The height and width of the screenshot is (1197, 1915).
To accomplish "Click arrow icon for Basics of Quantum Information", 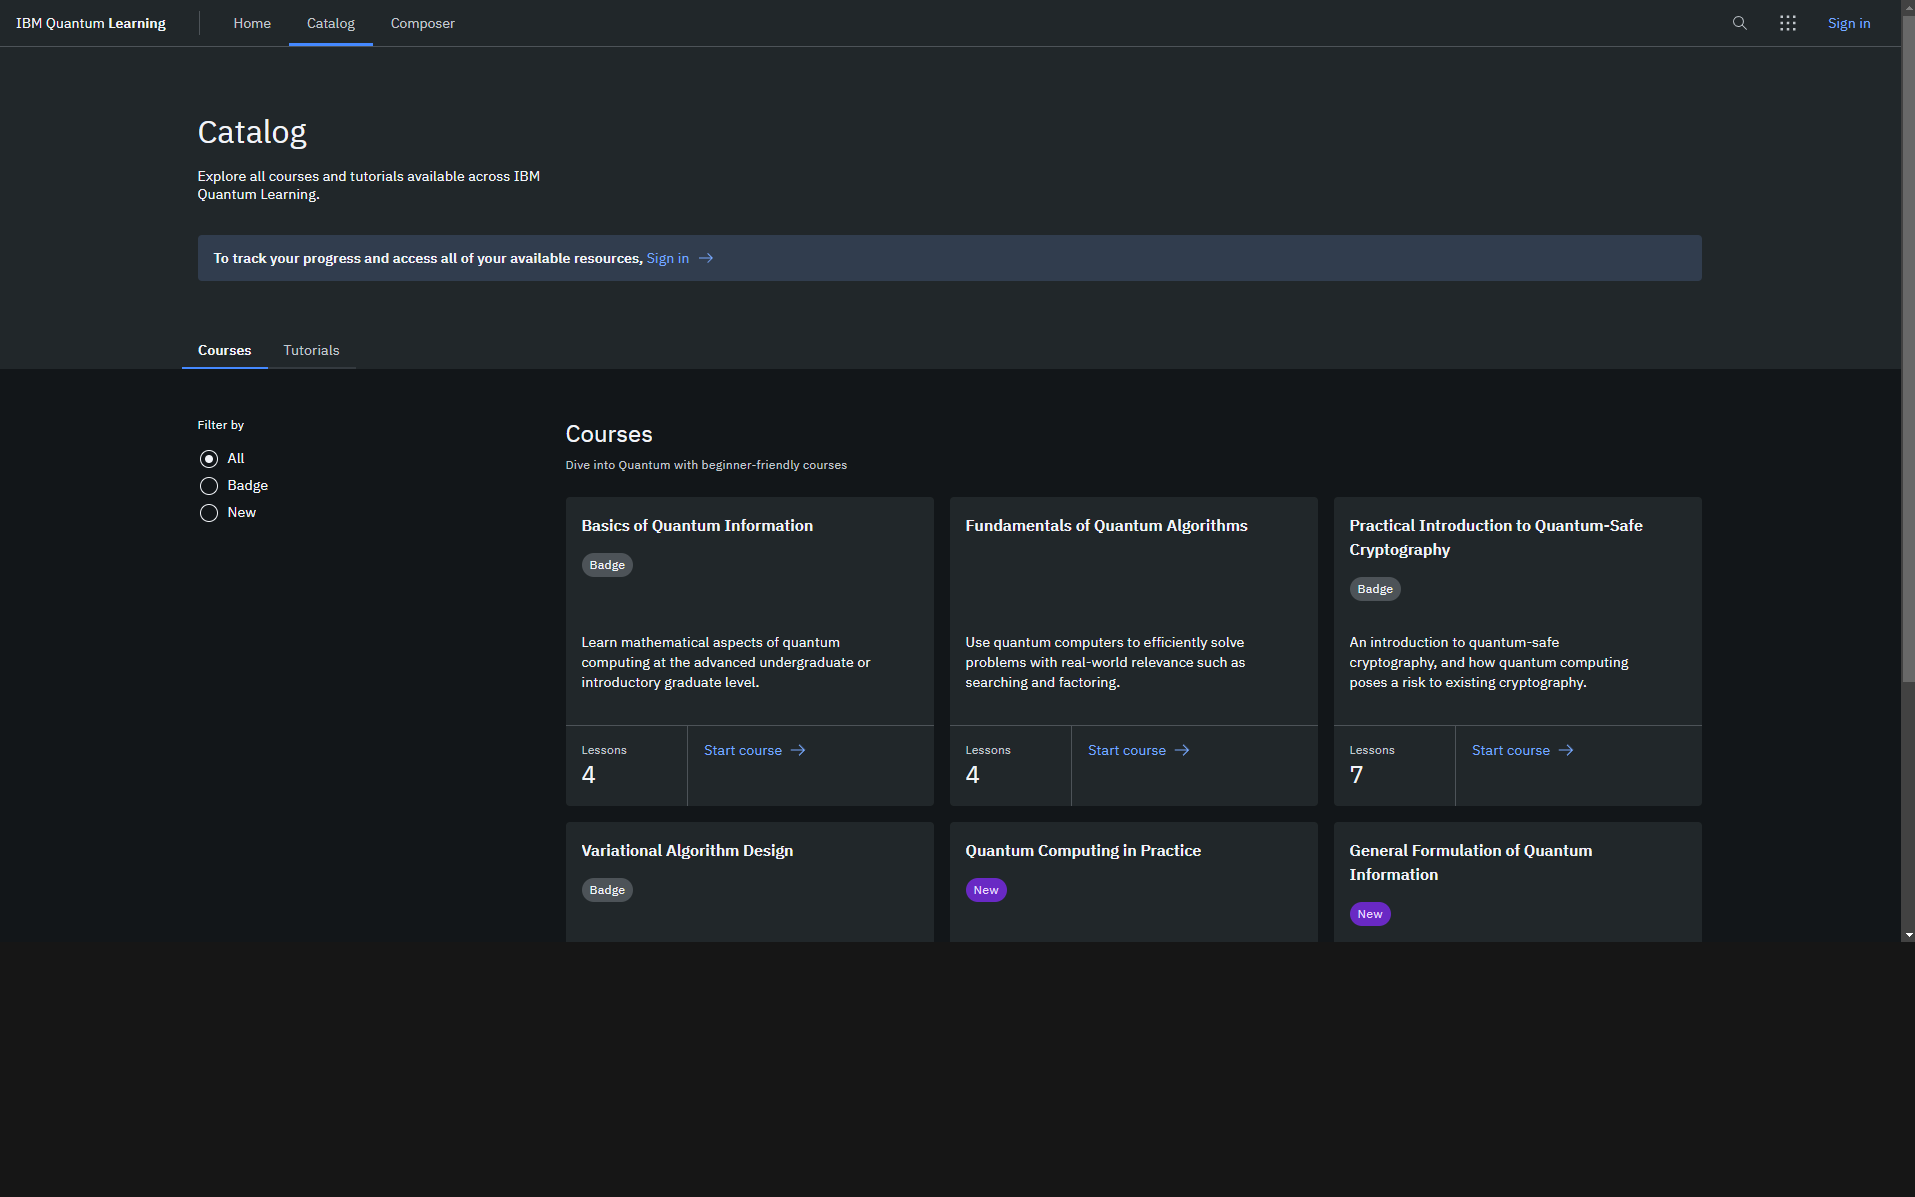I will point(798,750).
